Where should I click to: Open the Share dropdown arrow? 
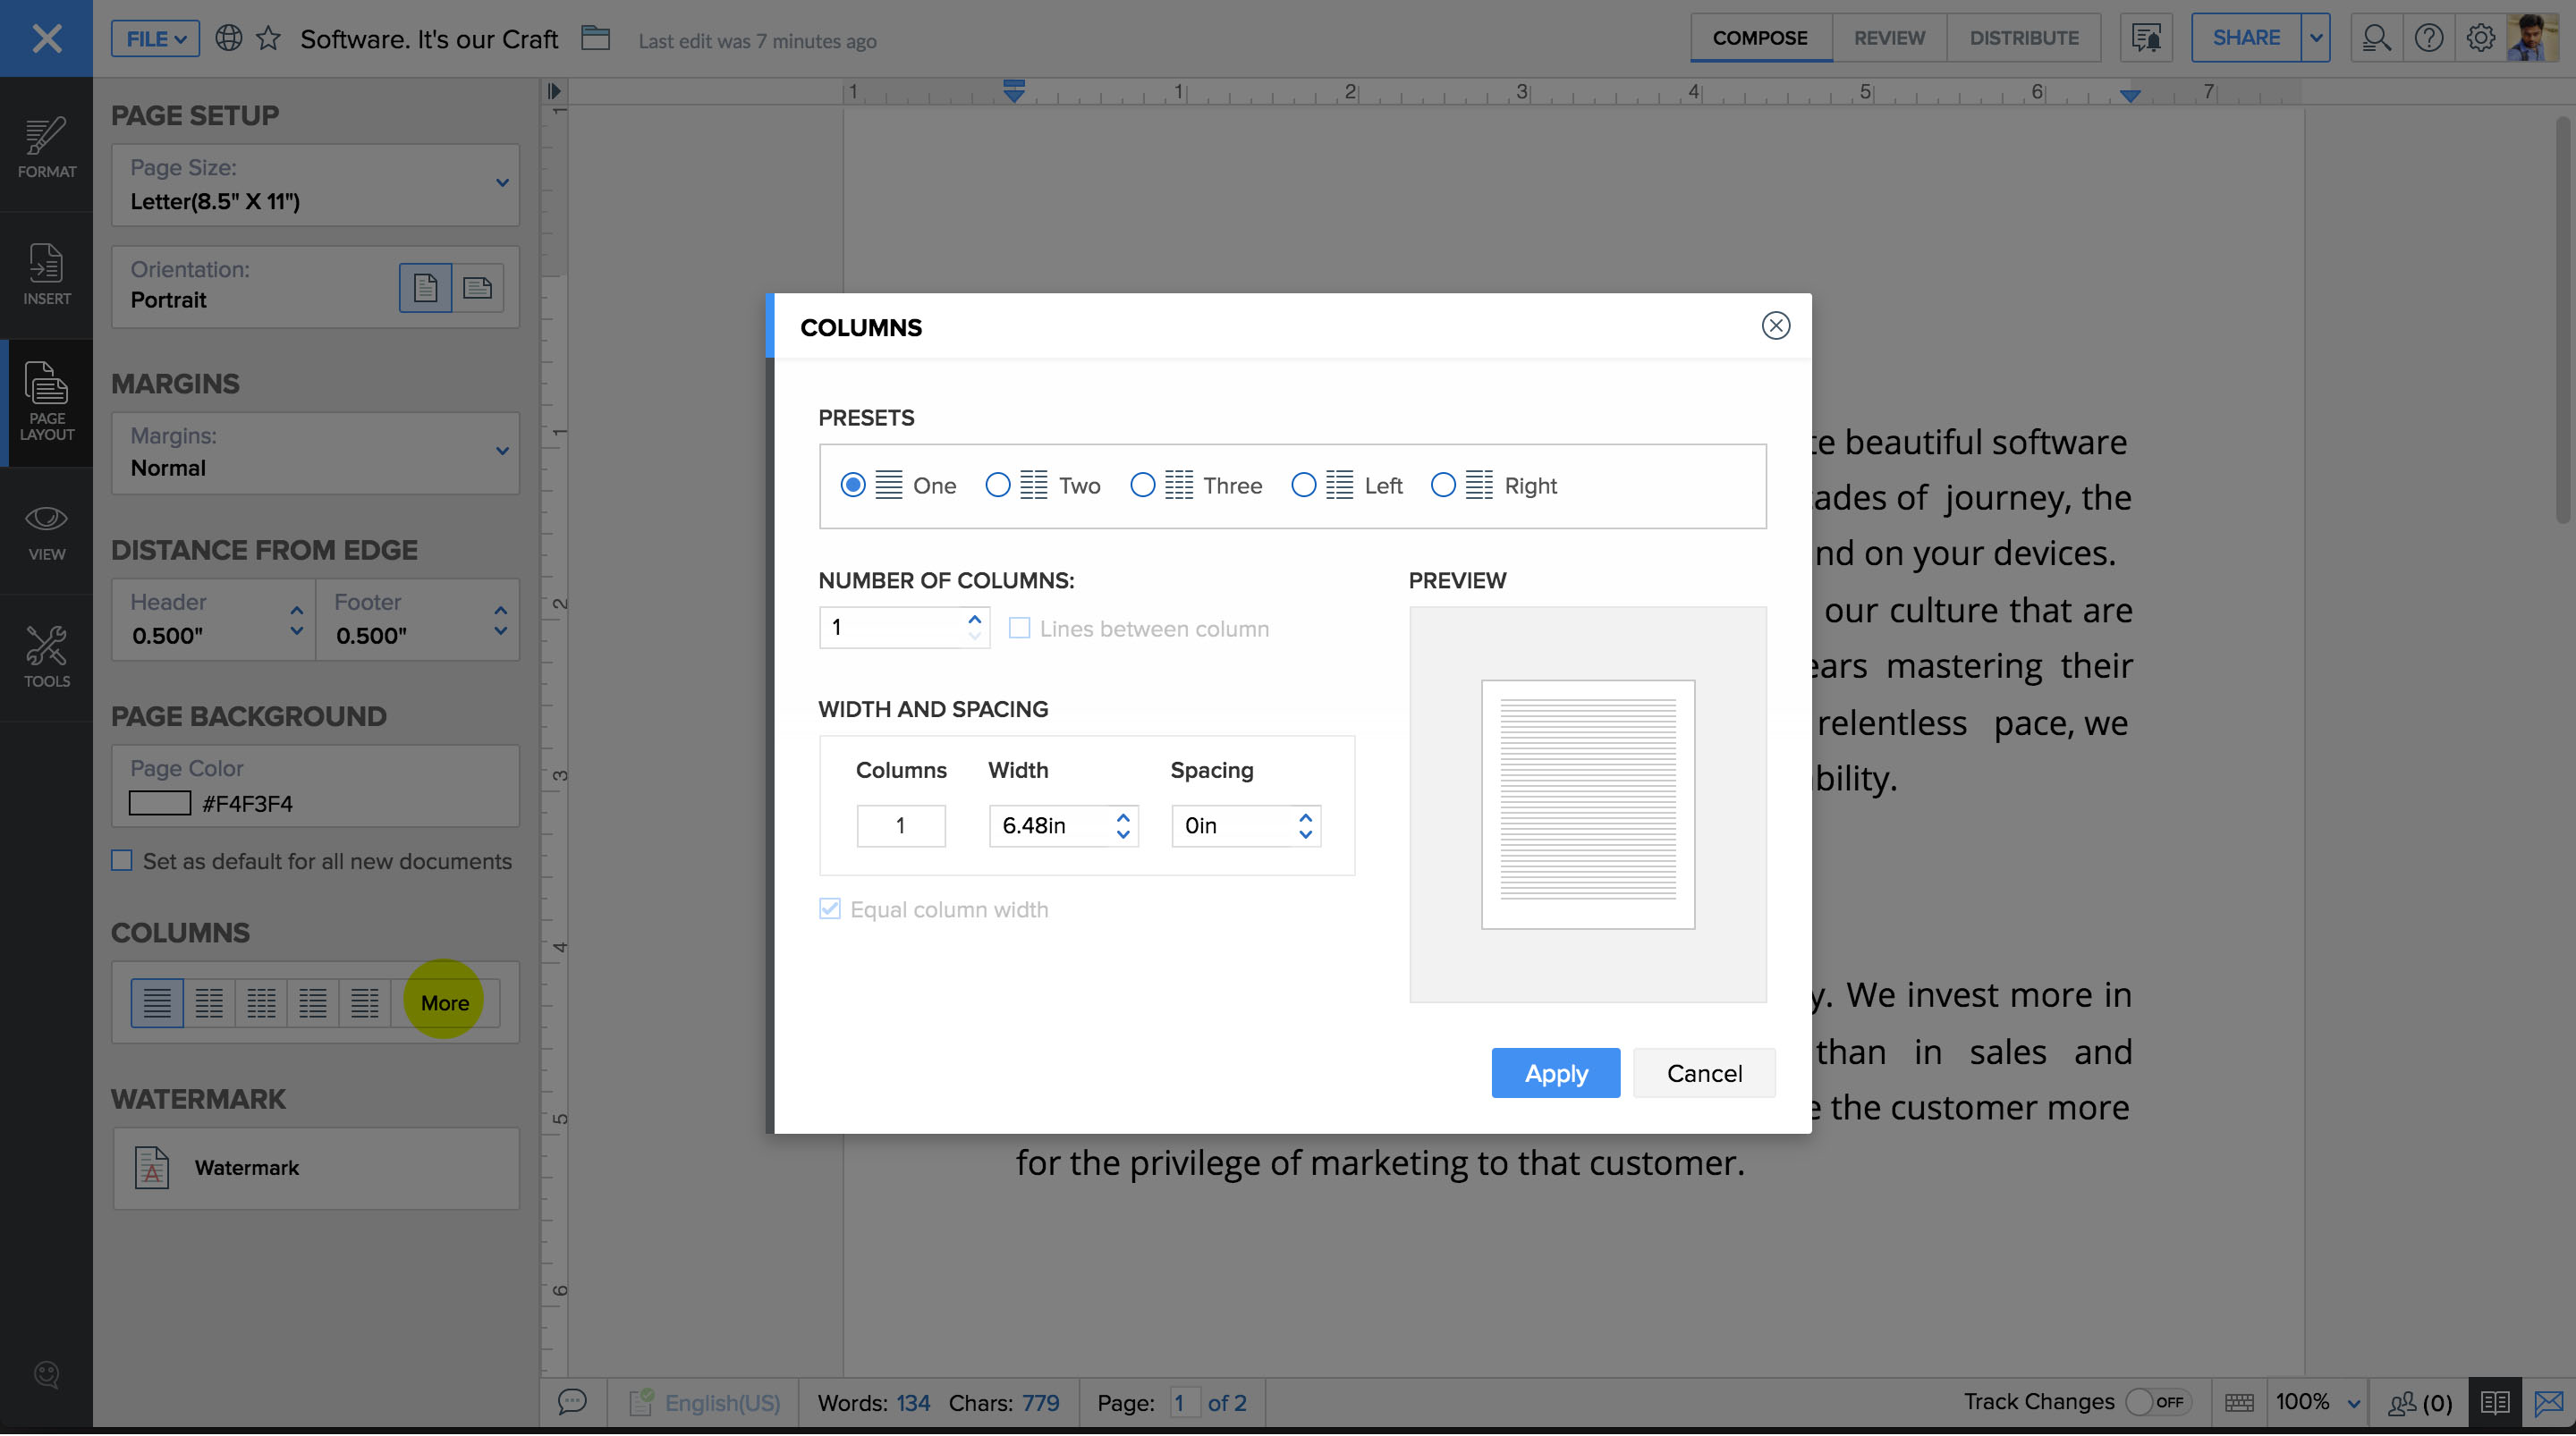2315,38
